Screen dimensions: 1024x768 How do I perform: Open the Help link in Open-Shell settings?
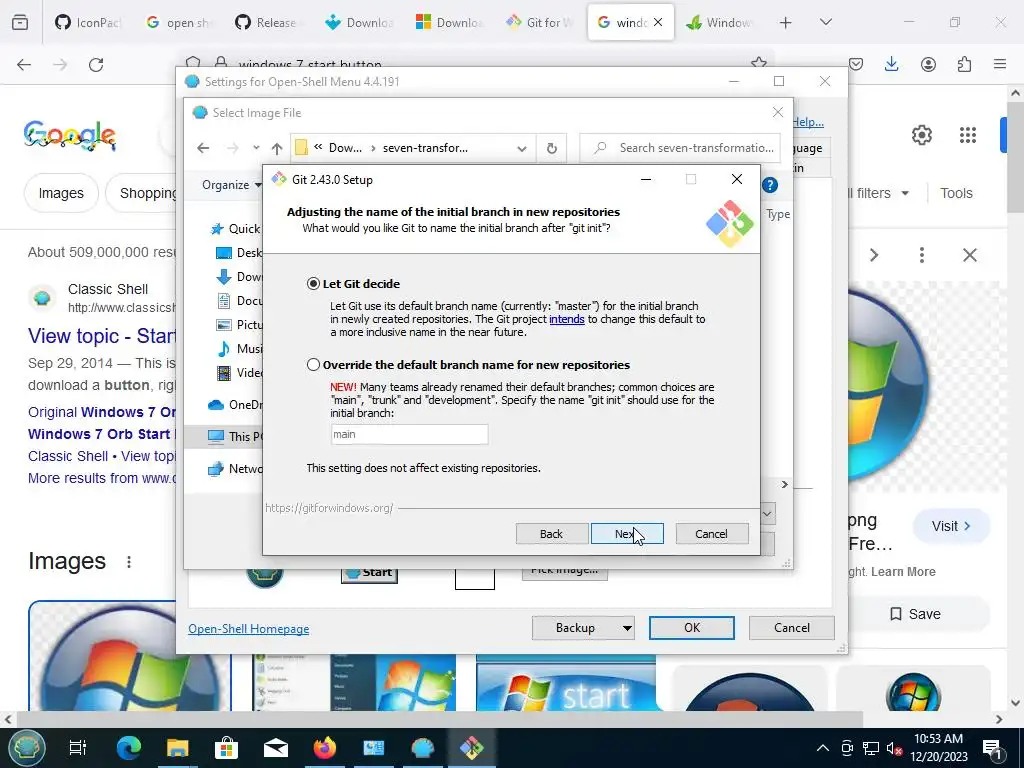tap(808, 122)
